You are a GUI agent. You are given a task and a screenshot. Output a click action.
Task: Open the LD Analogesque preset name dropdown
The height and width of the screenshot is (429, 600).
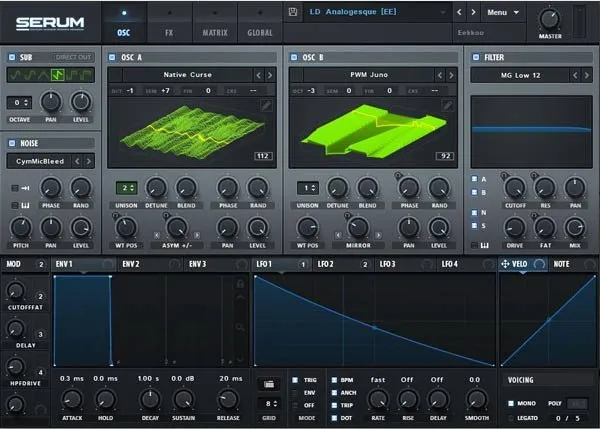coord(377,12)
